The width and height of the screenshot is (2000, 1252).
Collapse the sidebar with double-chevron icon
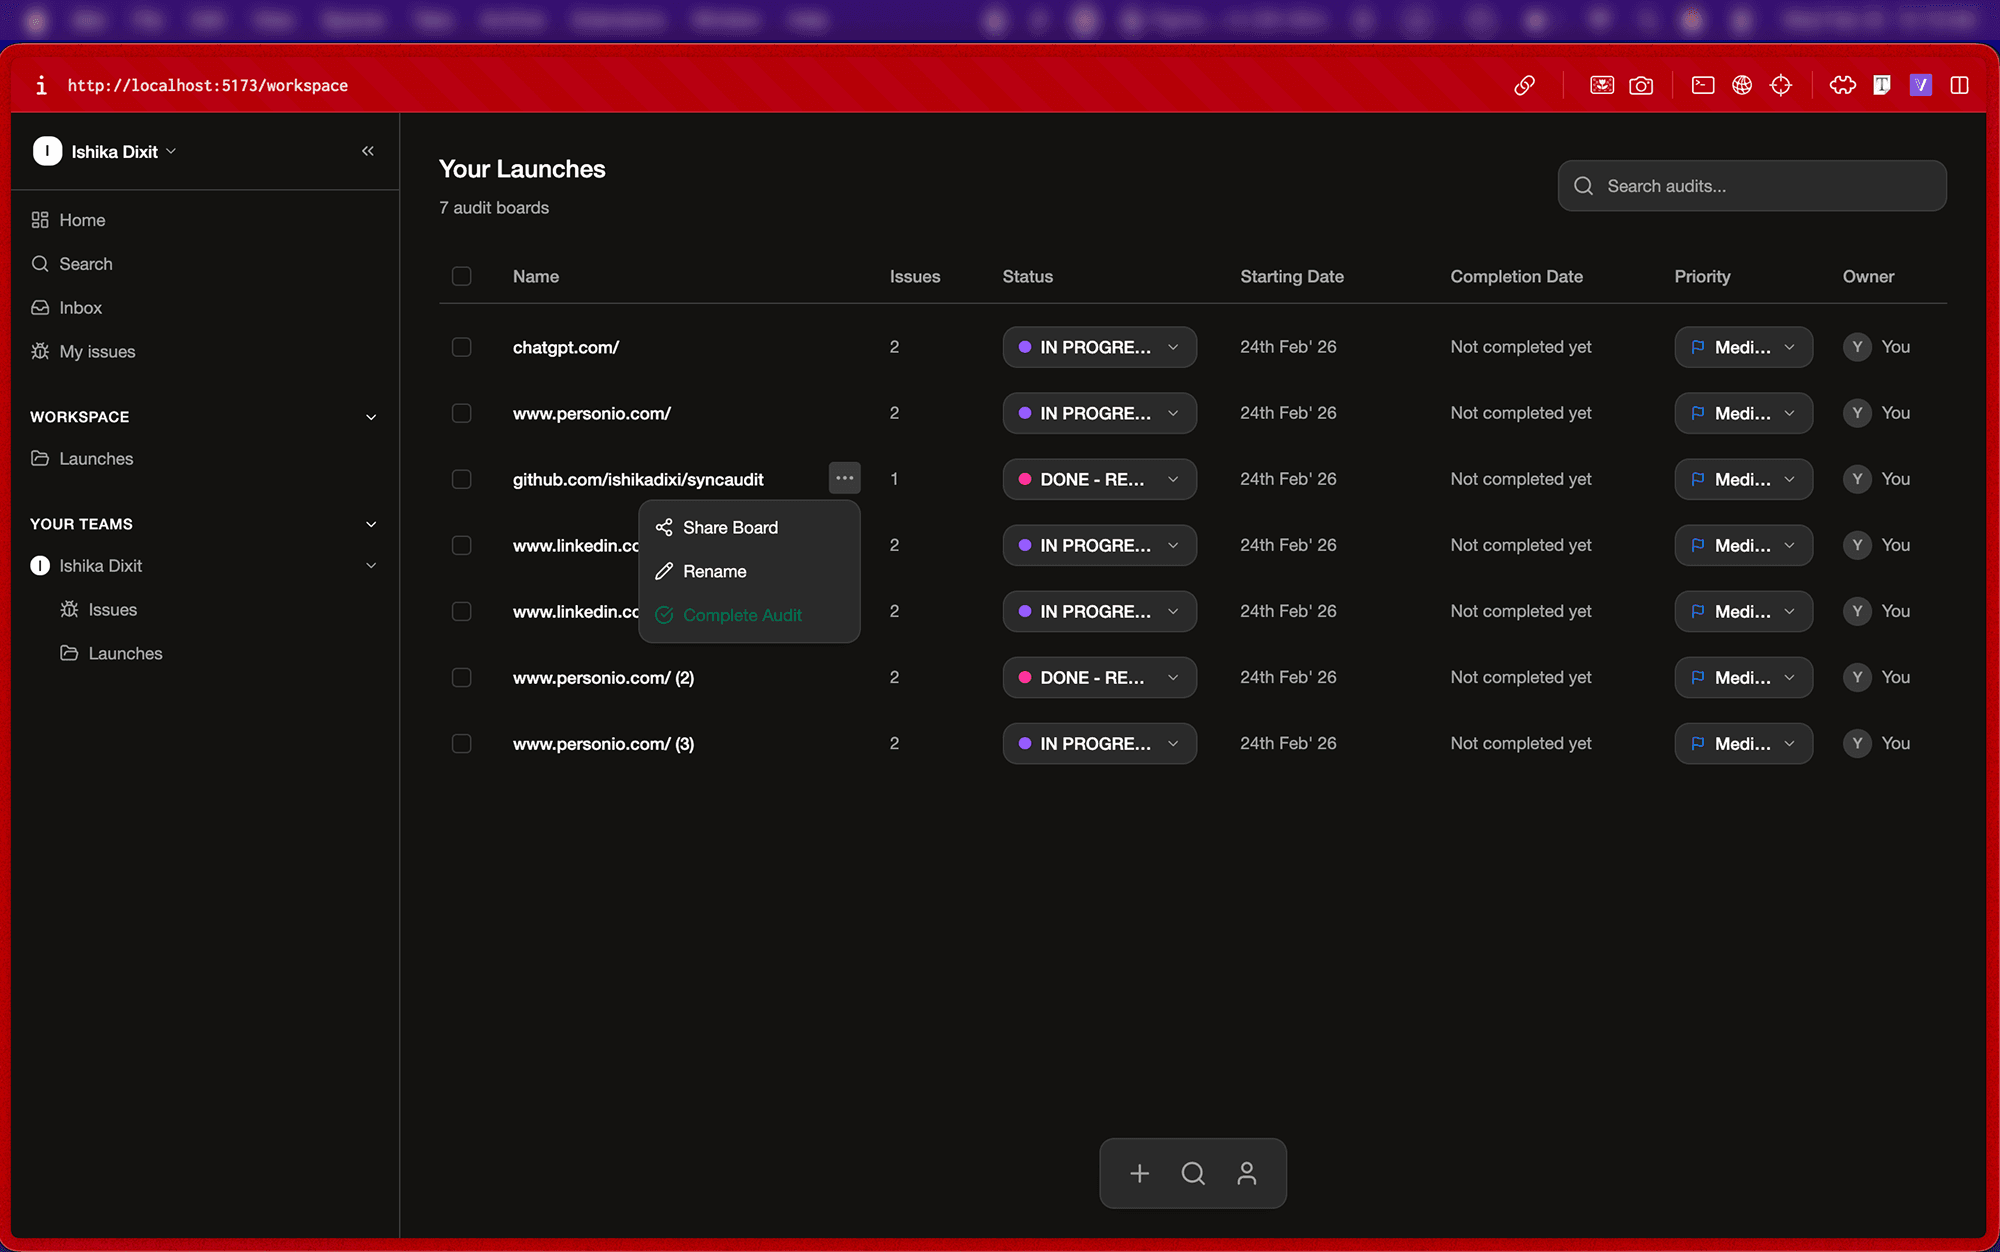pyautogui.click(x=368, y=151)
